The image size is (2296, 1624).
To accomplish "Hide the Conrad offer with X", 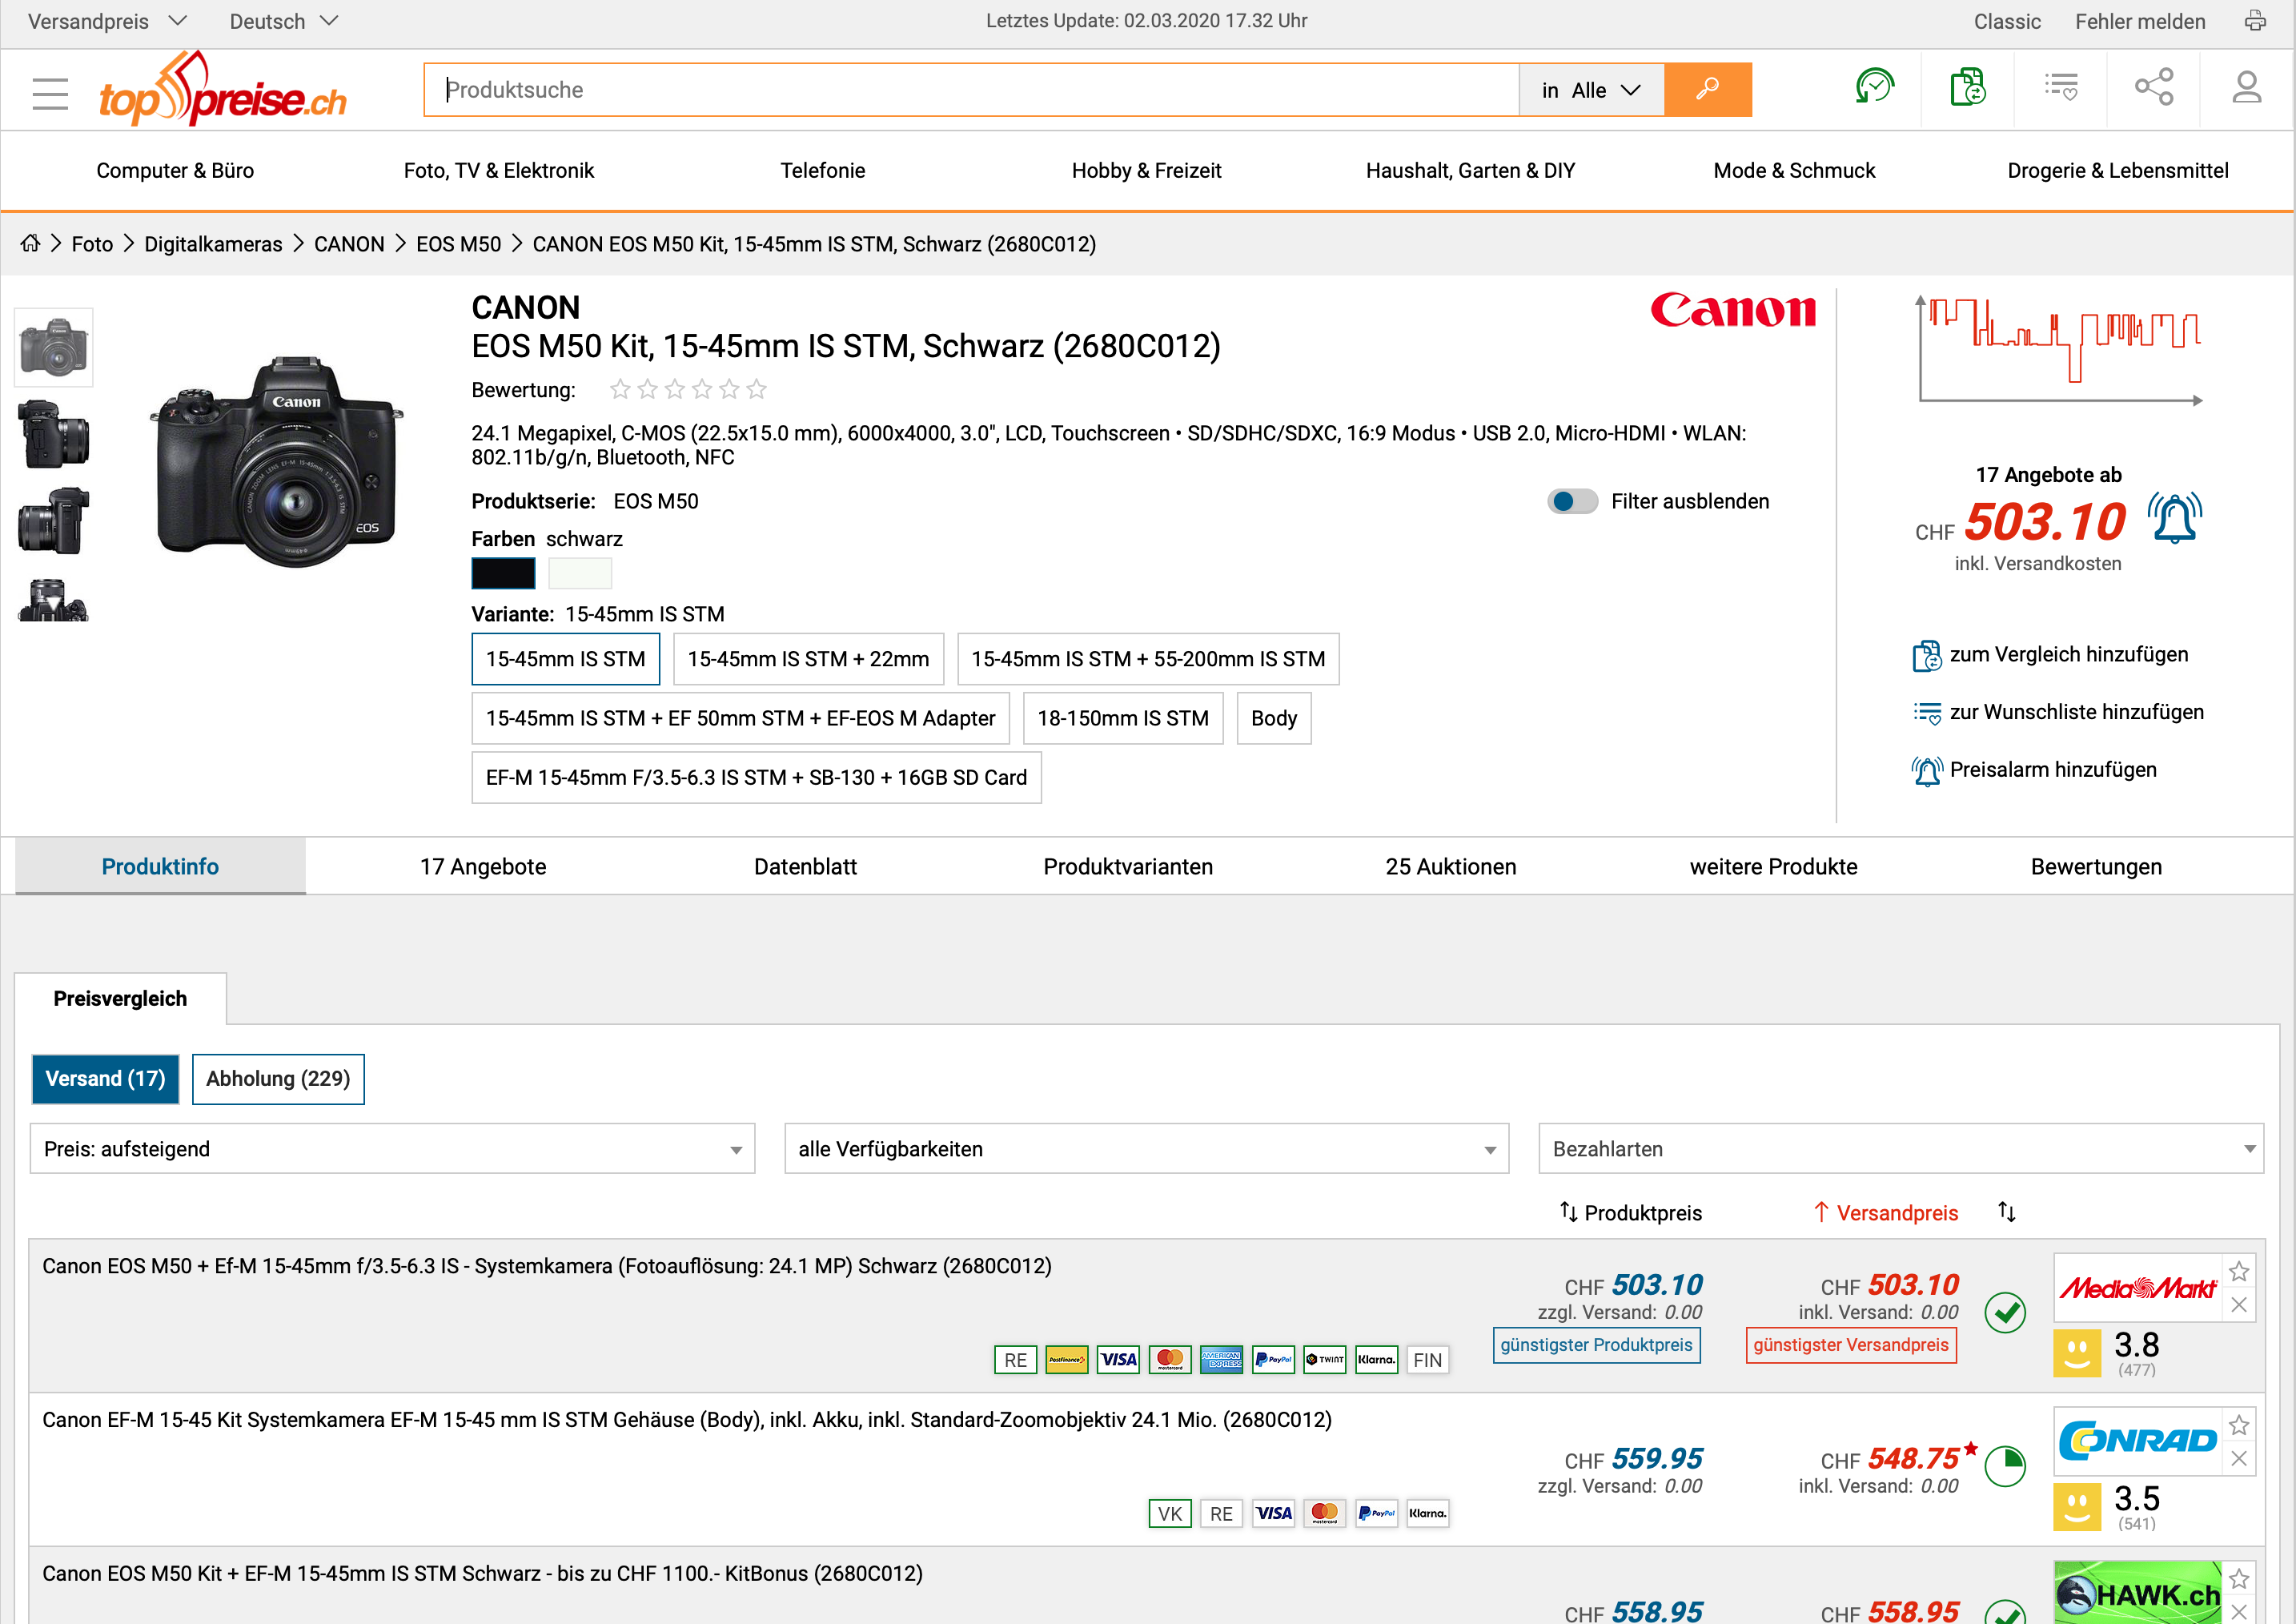I will pos(2239,1459).
